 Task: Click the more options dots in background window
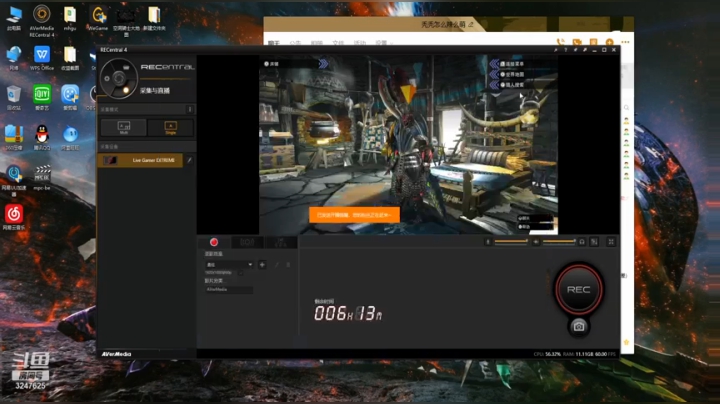(x=625, y=42)
